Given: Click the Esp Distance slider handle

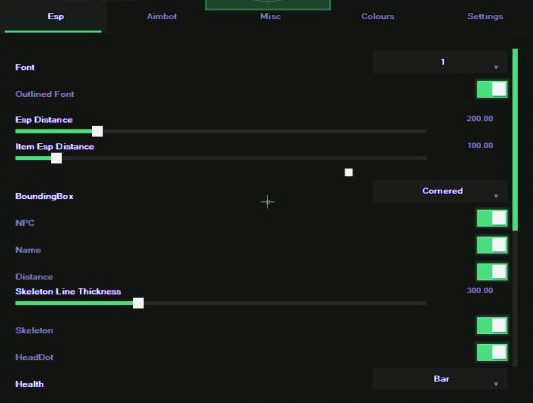Looking at the screenshot, I should pos(98,131).
